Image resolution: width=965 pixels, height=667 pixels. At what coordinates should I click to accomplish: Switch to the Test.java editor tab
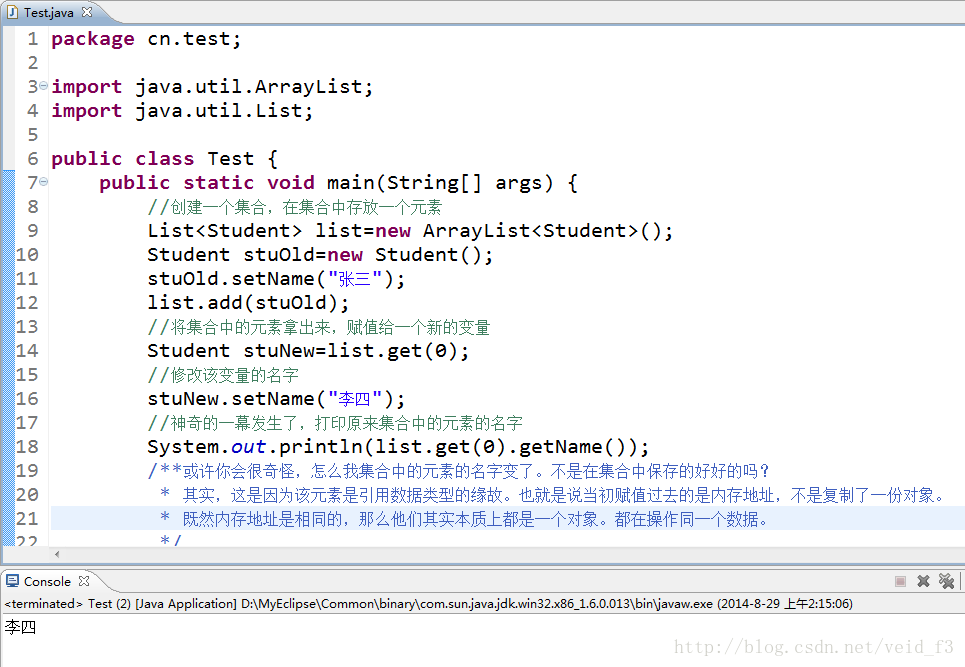(49, 12)
